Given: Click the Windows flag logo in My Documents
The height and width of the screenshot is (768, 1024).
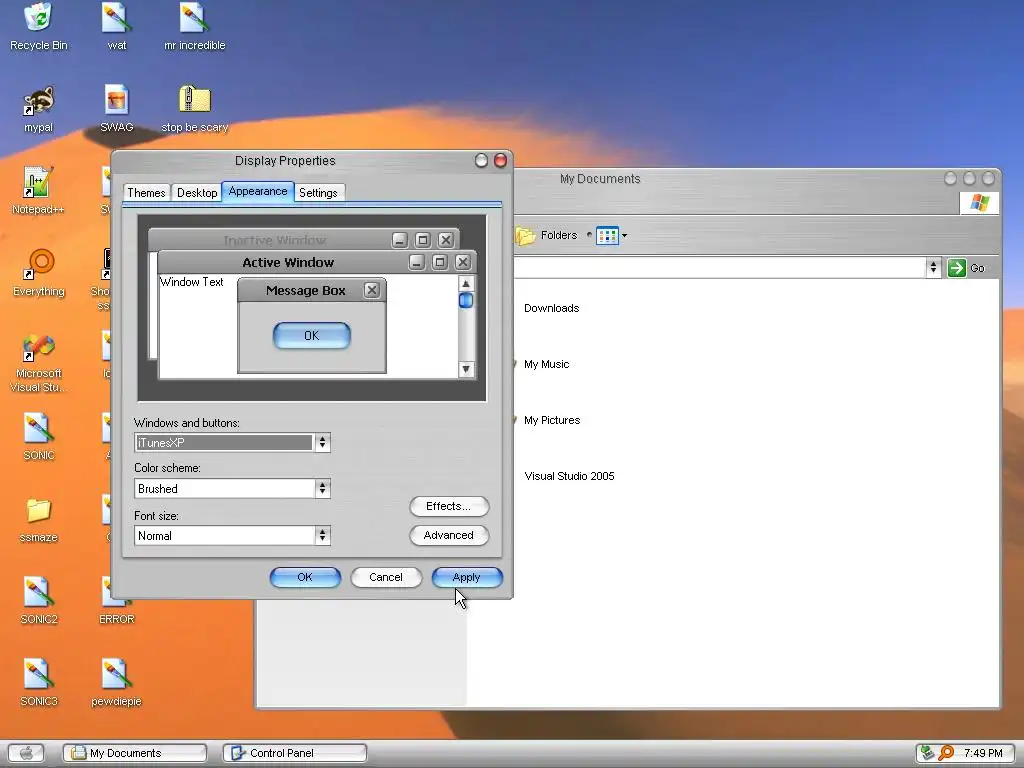Looking at the screenshot, I should point(979,202).
